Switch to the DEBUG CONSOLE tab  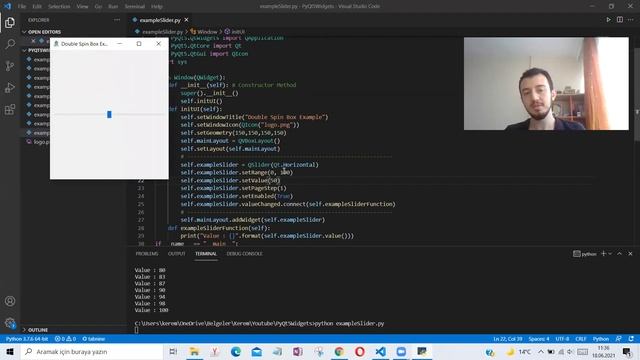click(x=244, y=253)
